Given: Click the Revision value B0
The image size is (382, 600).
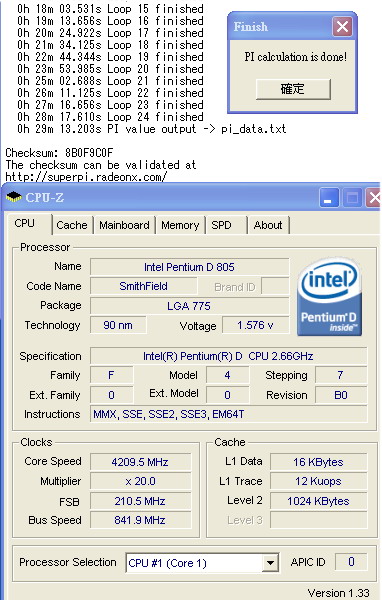Looking at the screenshot, I should click(x=341, y=395).
